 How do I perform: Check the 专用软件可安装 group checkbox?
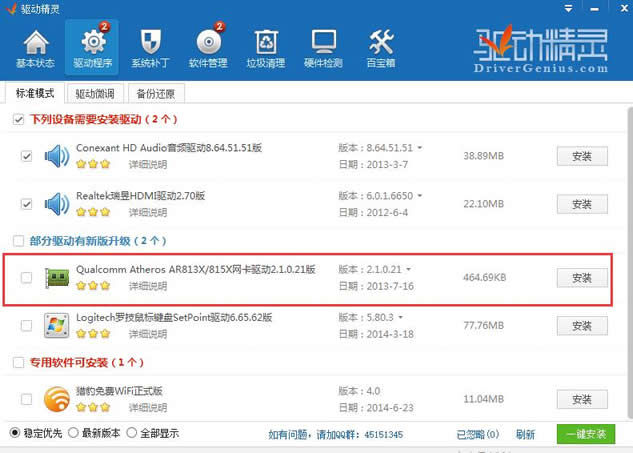tap(18, 363)
